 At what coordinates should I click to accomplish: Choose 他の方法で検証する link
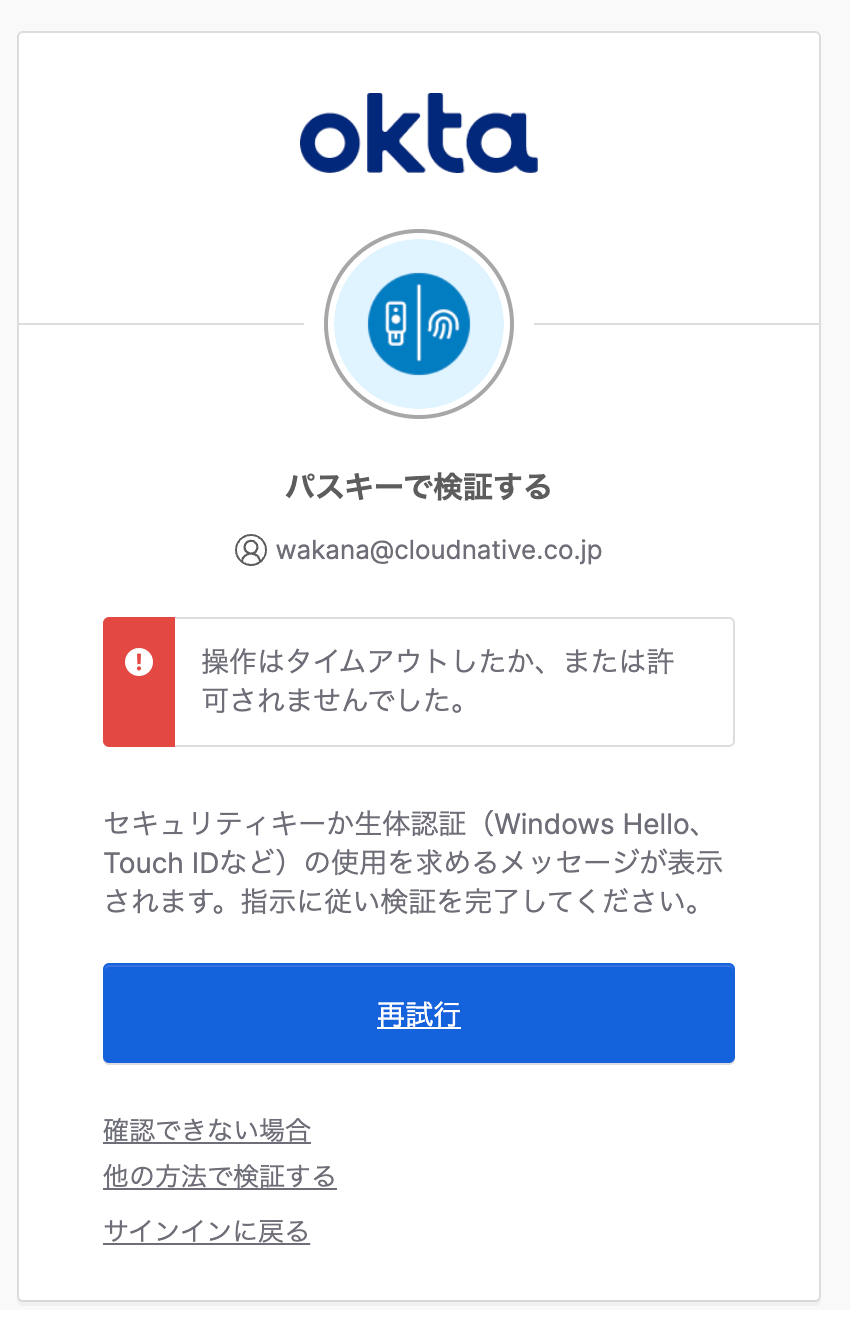coord(220,1176)
